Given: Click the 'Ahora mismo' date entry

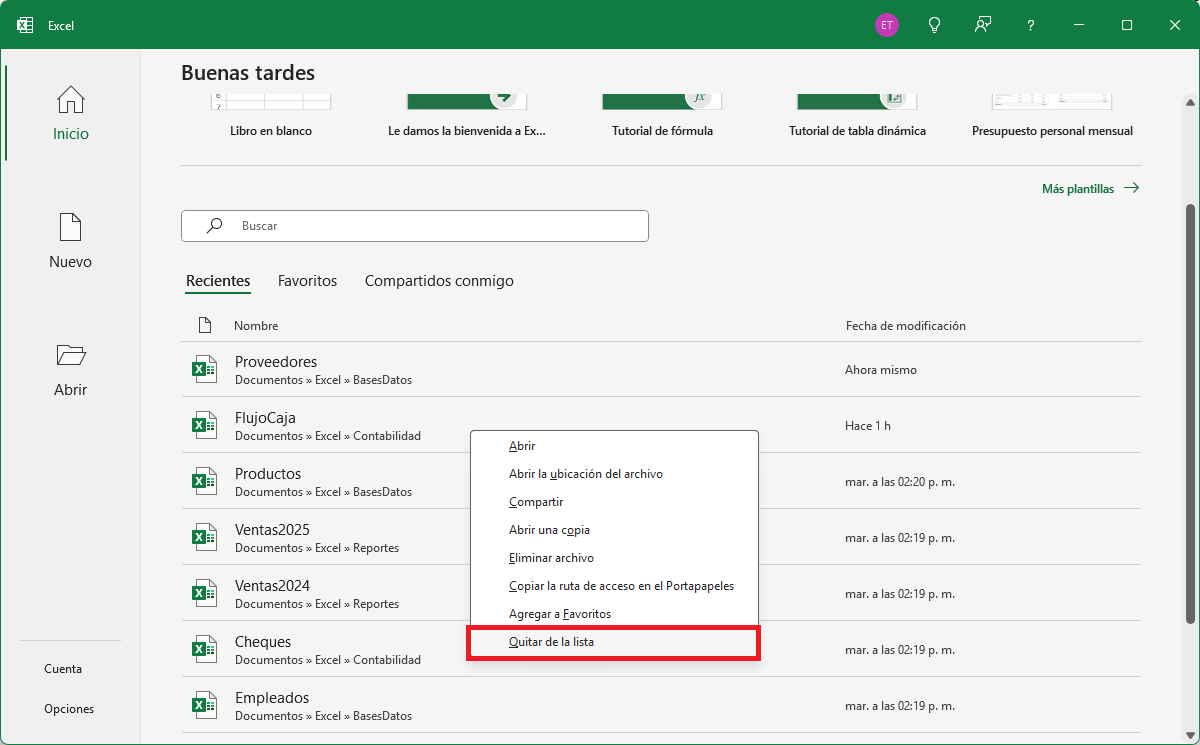Looking at the screenshot, I should 881,370.
